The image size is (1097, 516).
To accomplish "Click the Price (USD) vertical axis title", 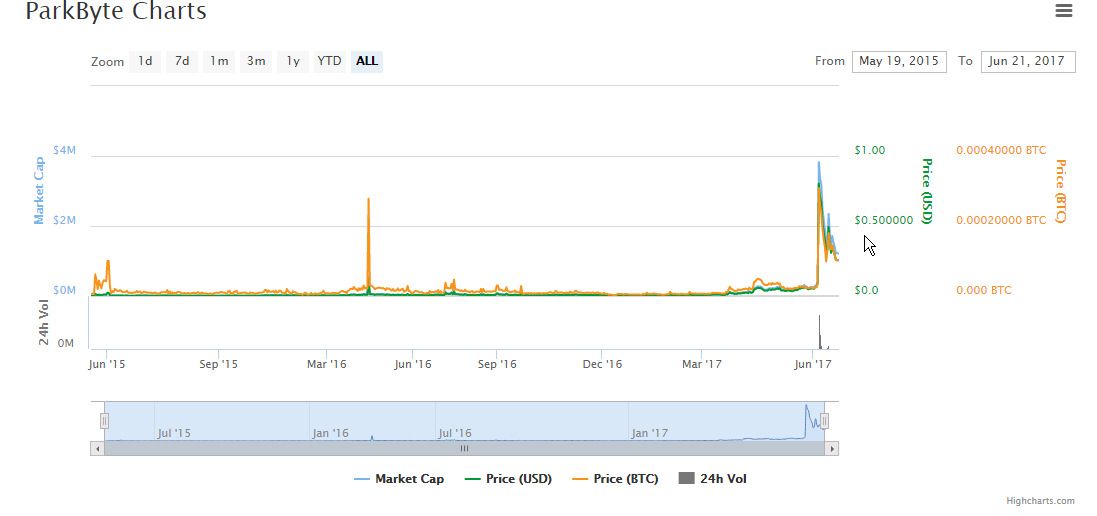I will pos(927,191).
